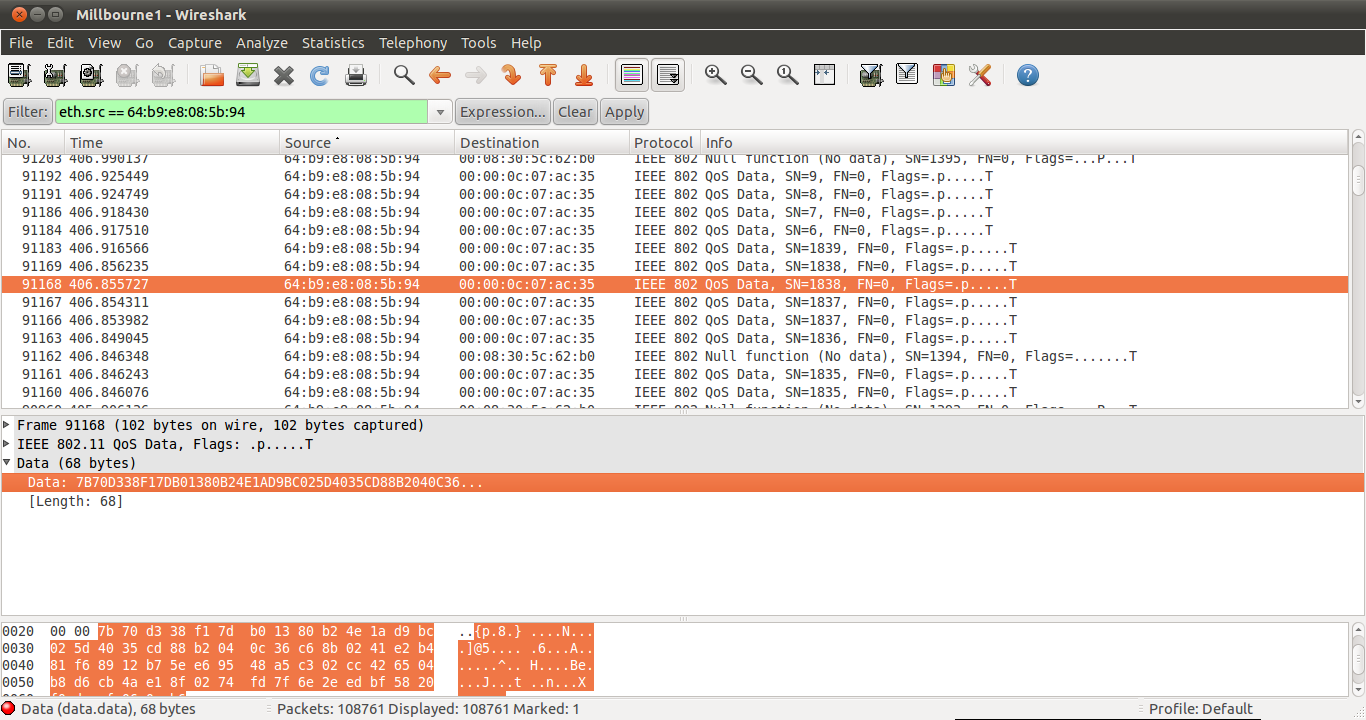Save this capture file

point(247,75)
